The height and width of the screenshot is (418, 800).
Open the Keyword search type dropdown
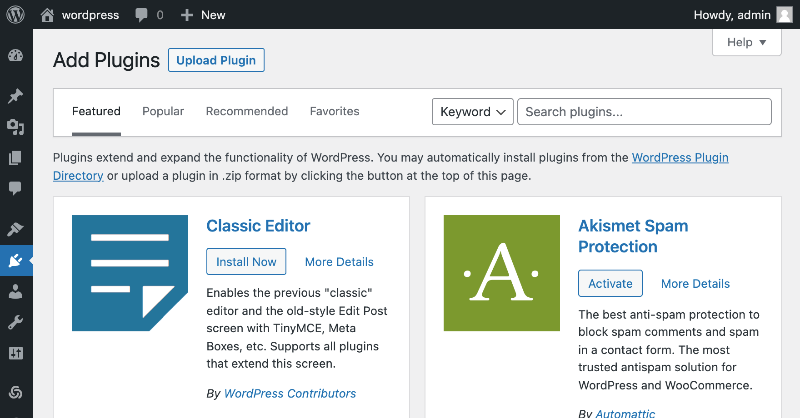(472, 112)
